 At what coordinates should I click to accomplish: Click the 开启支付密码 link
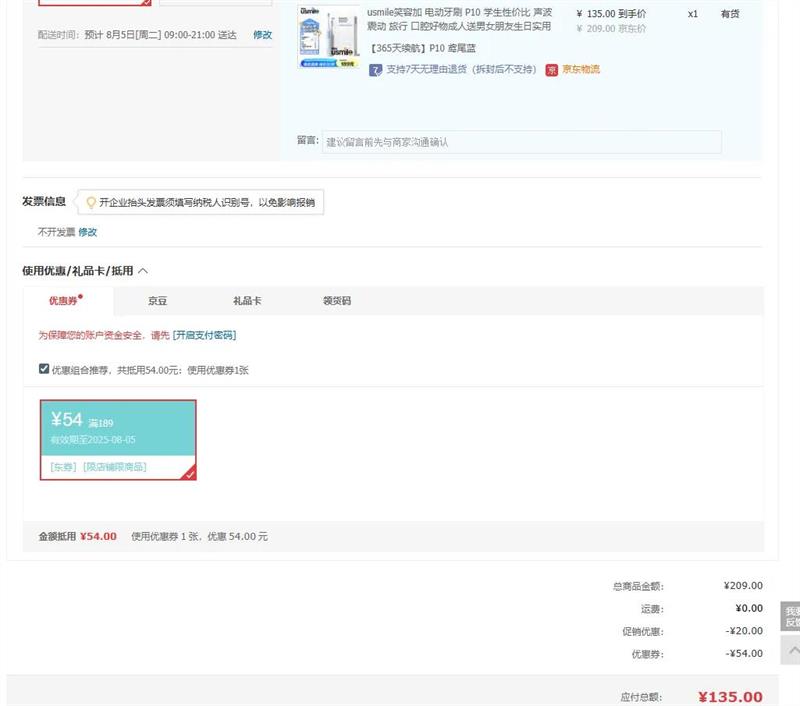click(204, 335)
